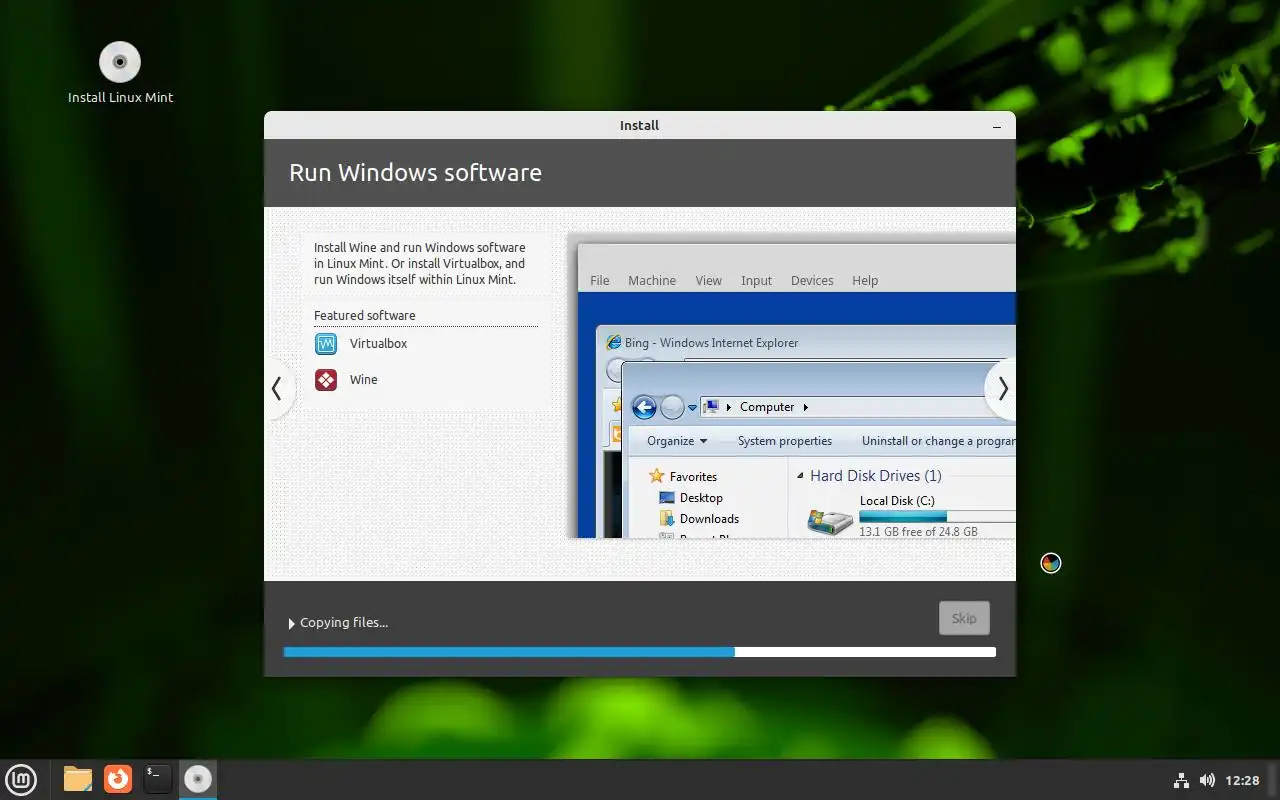The height and width of the screenshot is (800, 1280).
Task: Click the Run Windows software heading
Action: (415, 173)
